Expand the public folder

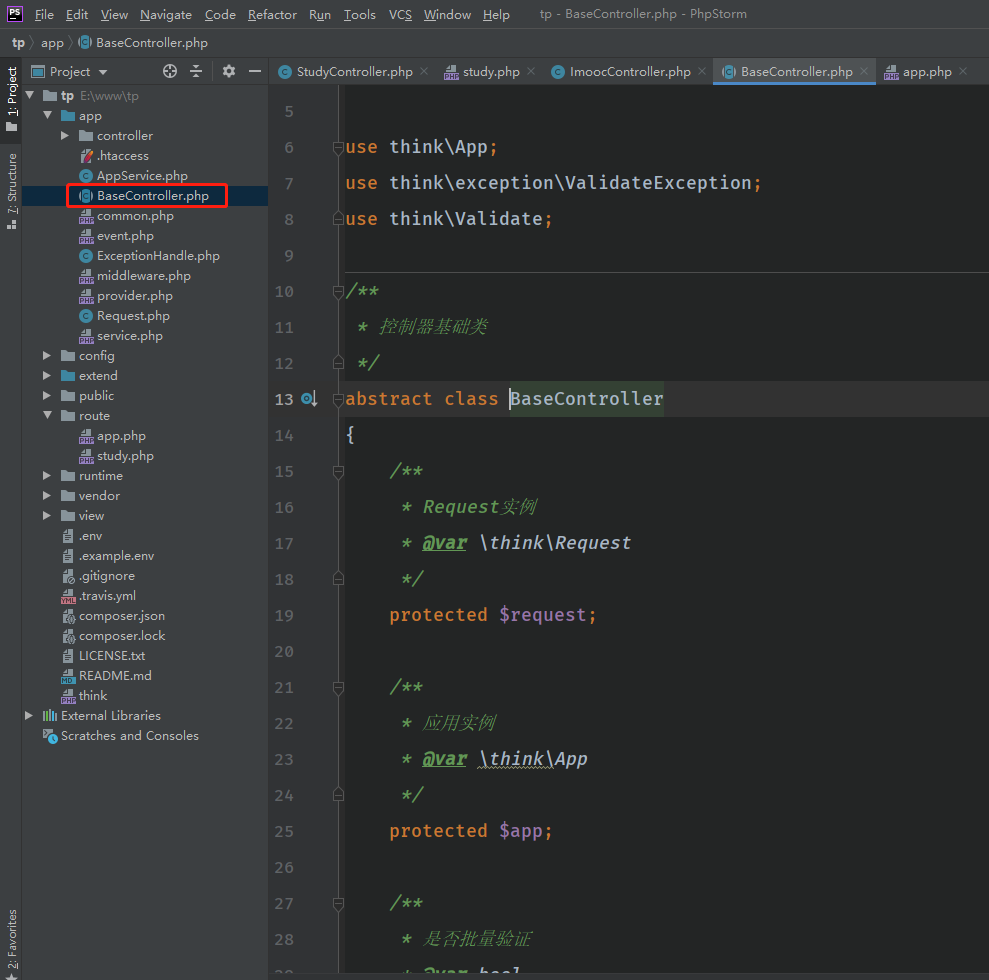tap(47, 395)
